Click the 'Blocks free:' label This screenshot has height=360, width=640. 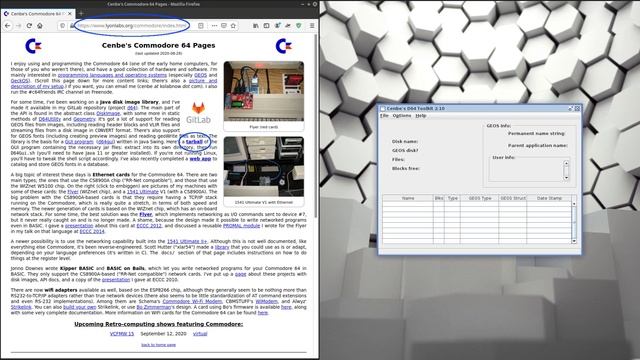[406, 169]
